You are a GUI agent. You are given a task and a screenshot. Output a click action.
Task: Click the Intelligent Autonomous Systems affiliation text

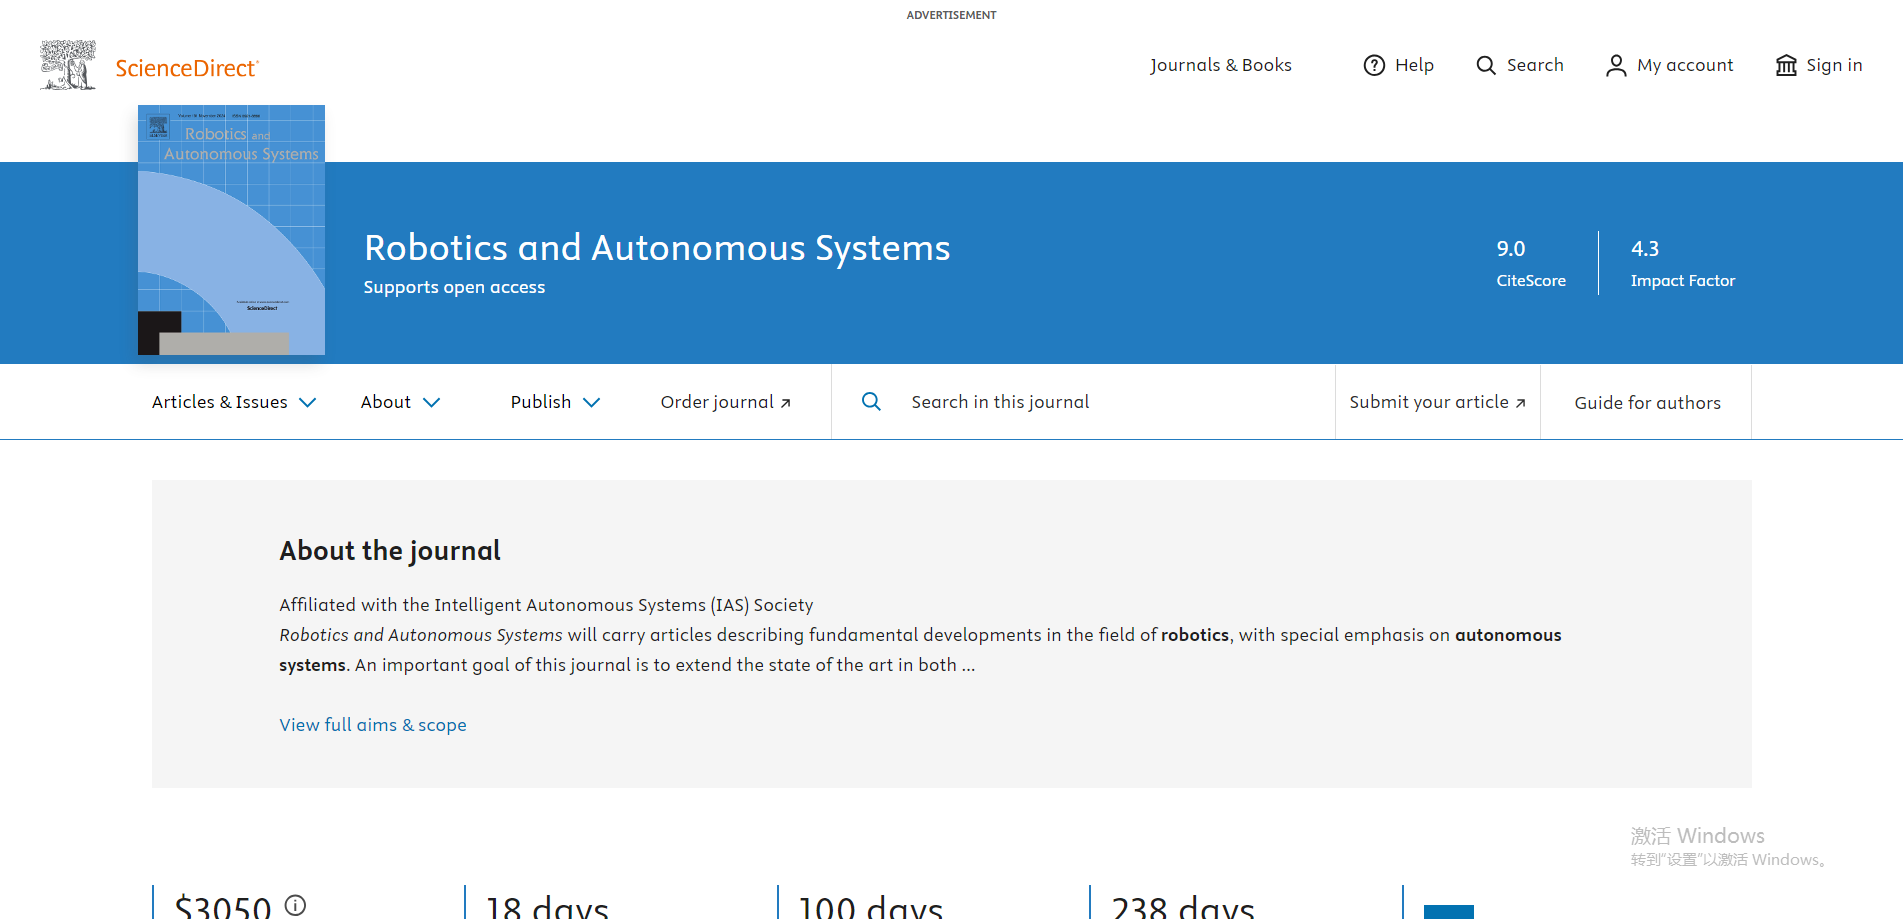[x=546, y=605]
